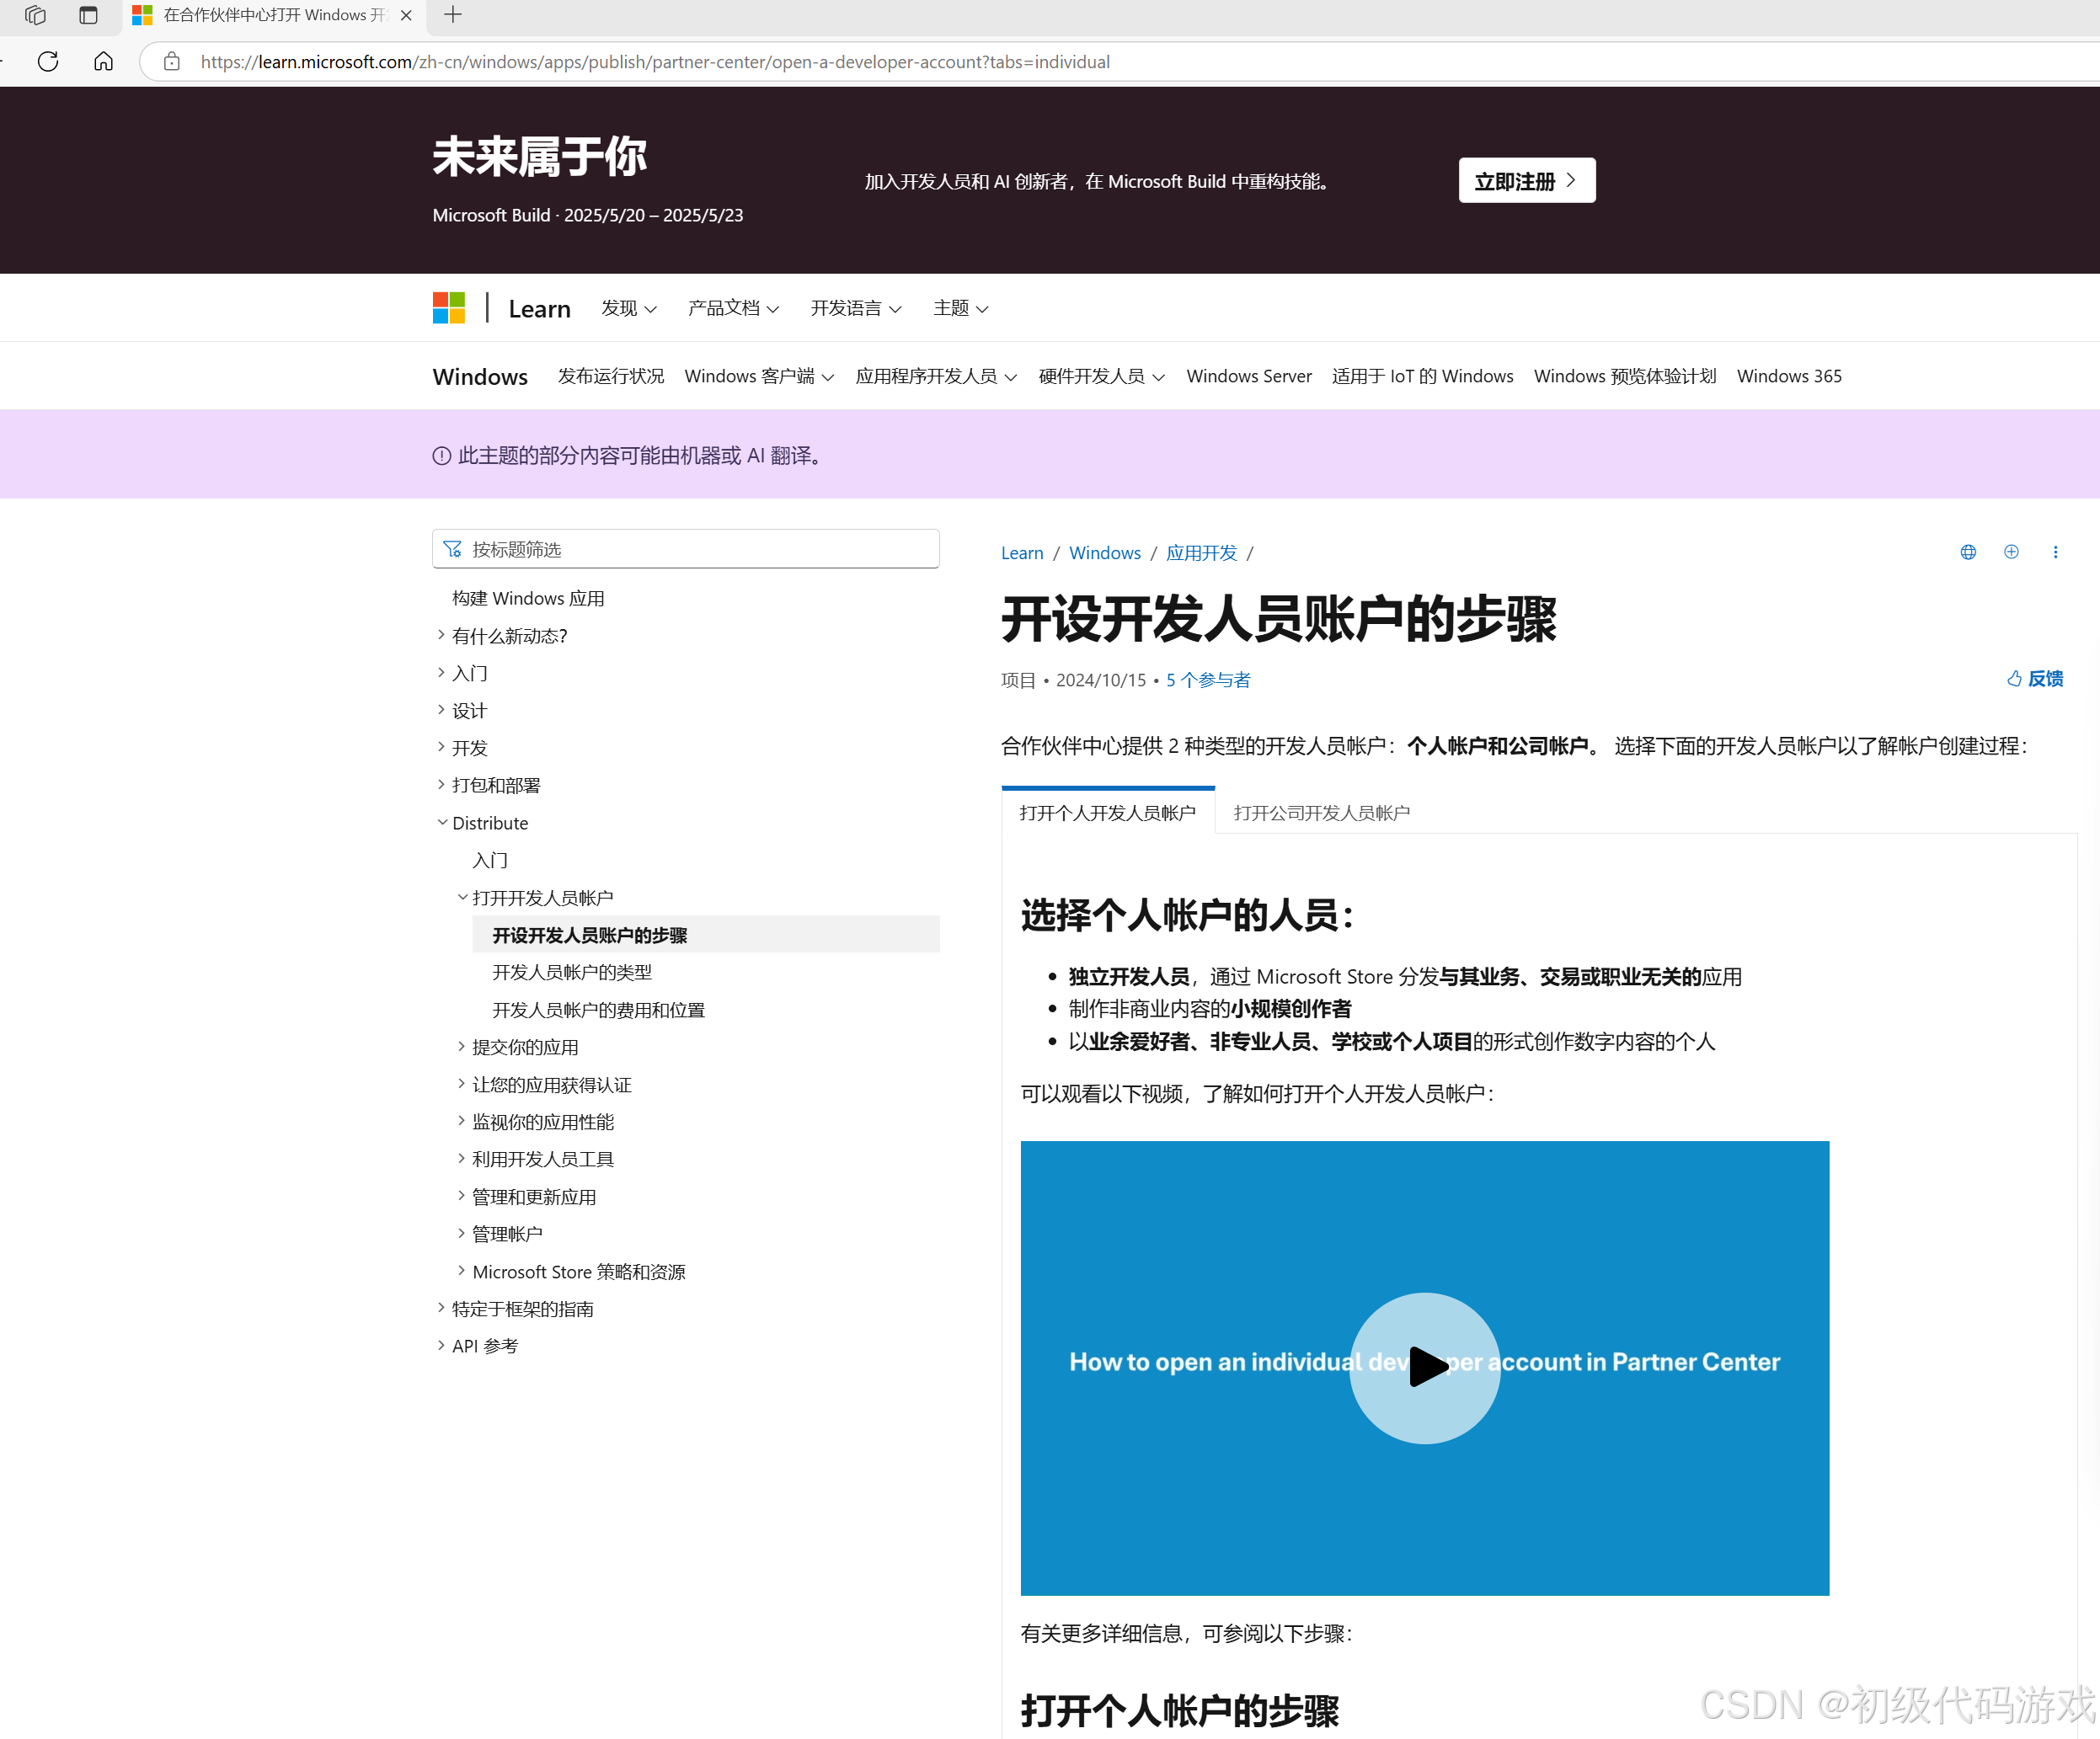The width and height of the screenshot is (2100, 1739).
Task: Click the 按标题筛选 filter input field
Action: click(686, 549)
